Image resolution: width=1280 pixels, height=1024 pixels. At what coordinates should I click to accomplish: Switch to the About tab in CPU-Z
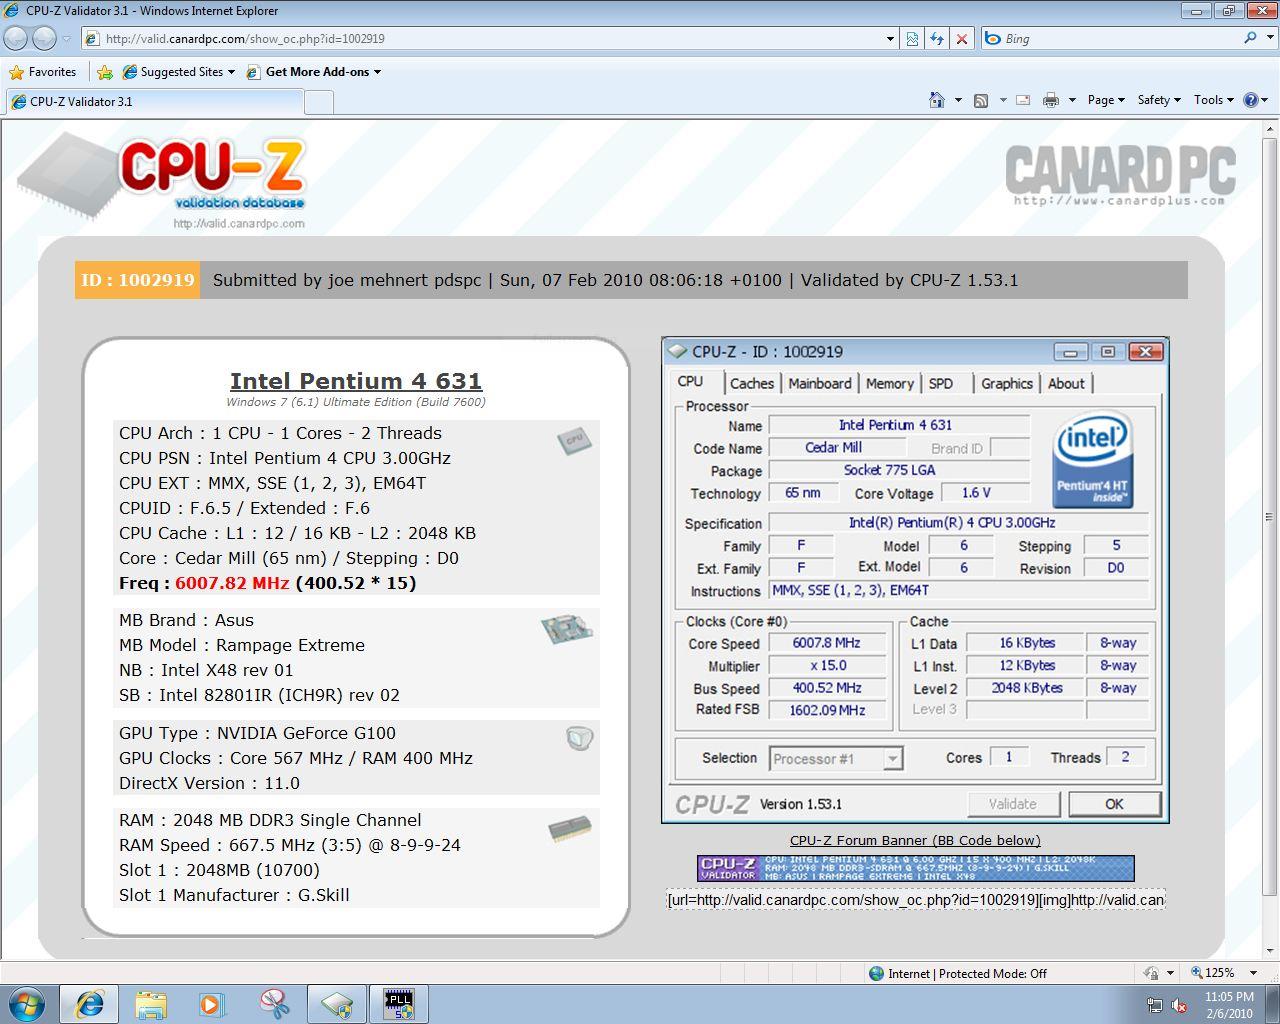click(x=1066, y=383)
